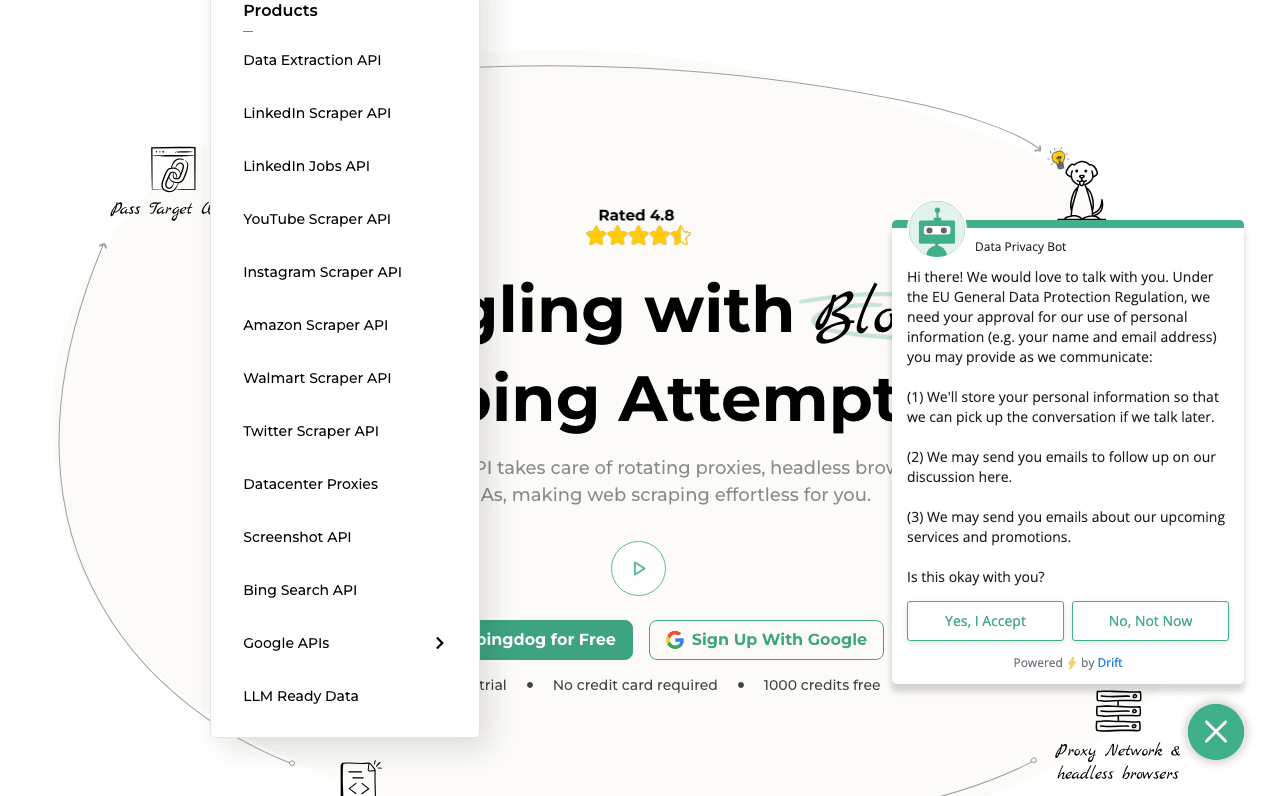Open Datacenter Proxies menu item
The height and width of the screenshot is (796, 1280).
point(310,484)
